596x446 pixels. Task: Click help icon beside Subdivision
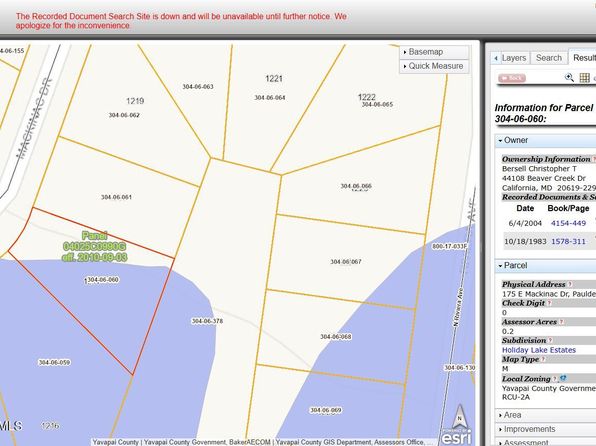click(550, 340)
